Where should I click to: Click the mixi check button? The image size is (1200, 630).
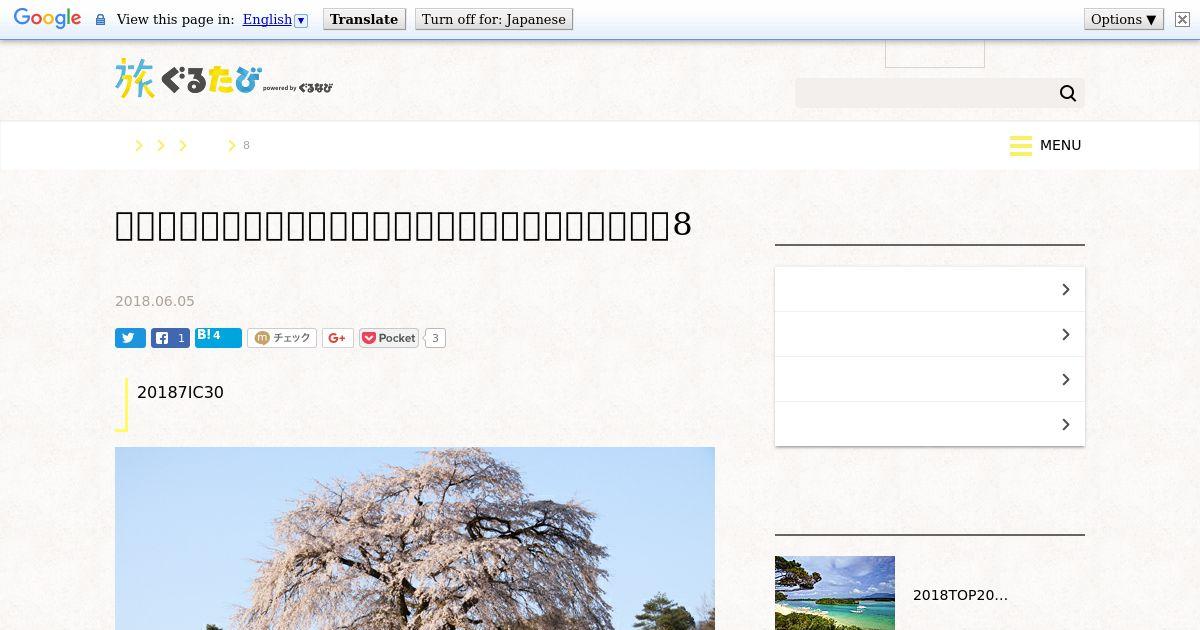pos(282,338)
